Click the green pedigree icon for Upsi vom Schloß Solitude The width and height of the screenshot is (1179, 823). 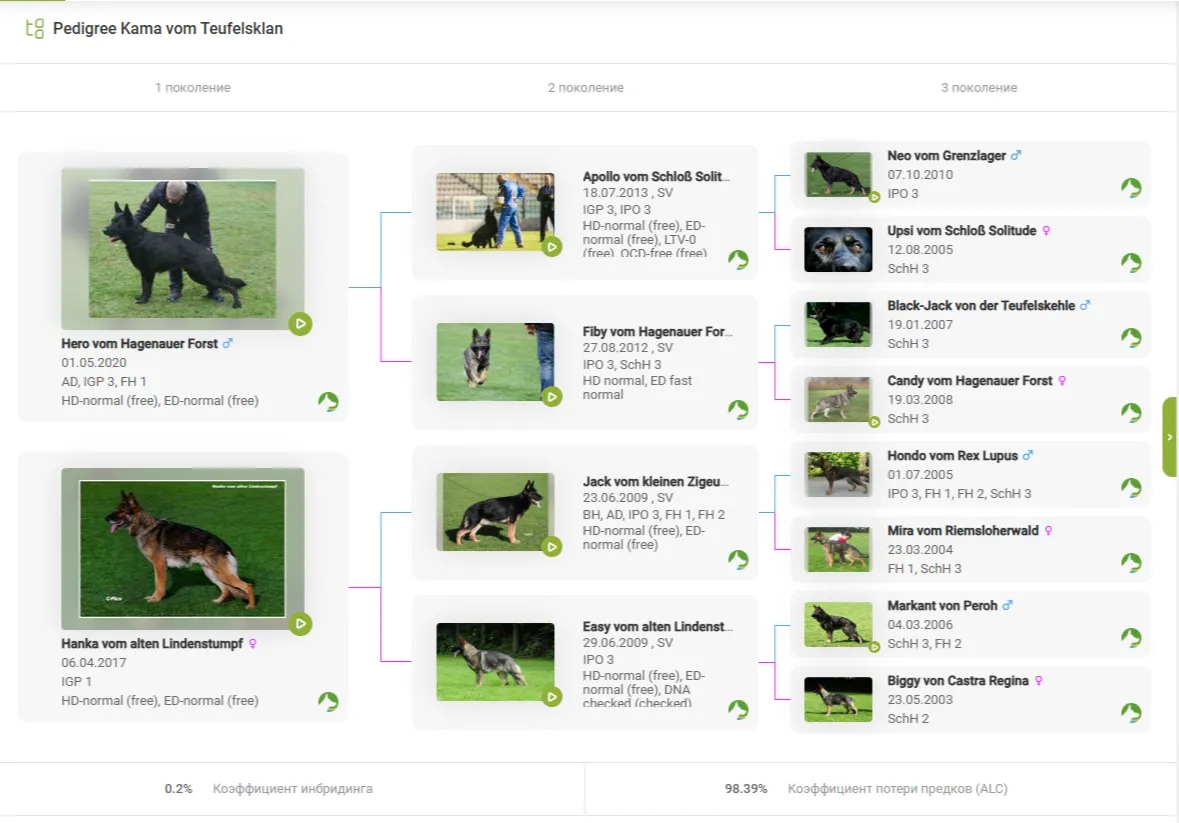pyautogui.click(x=1131, y=263)
